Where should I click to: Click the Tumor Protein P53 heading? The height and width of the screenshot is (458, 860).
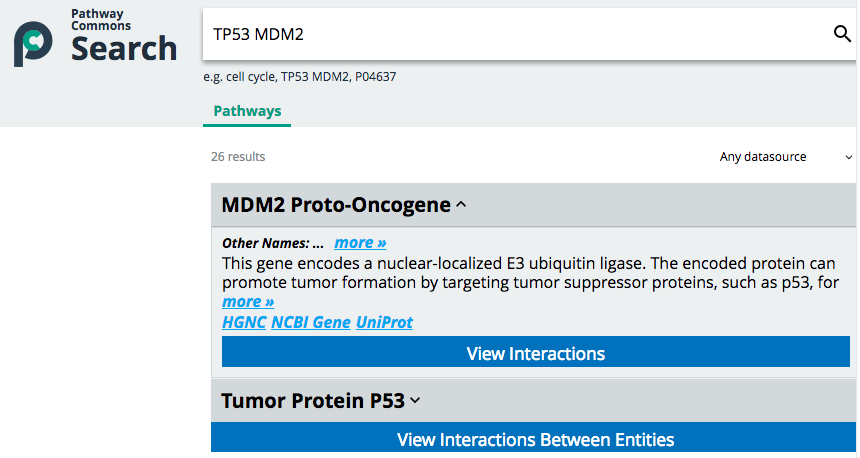click(313, 401)
